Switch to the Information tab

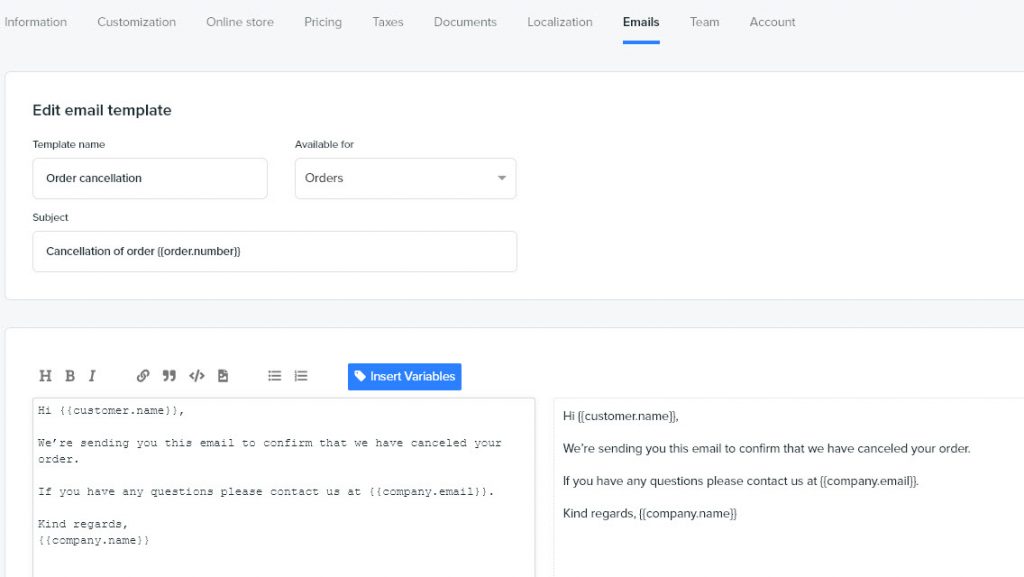[x=35, y=22]
